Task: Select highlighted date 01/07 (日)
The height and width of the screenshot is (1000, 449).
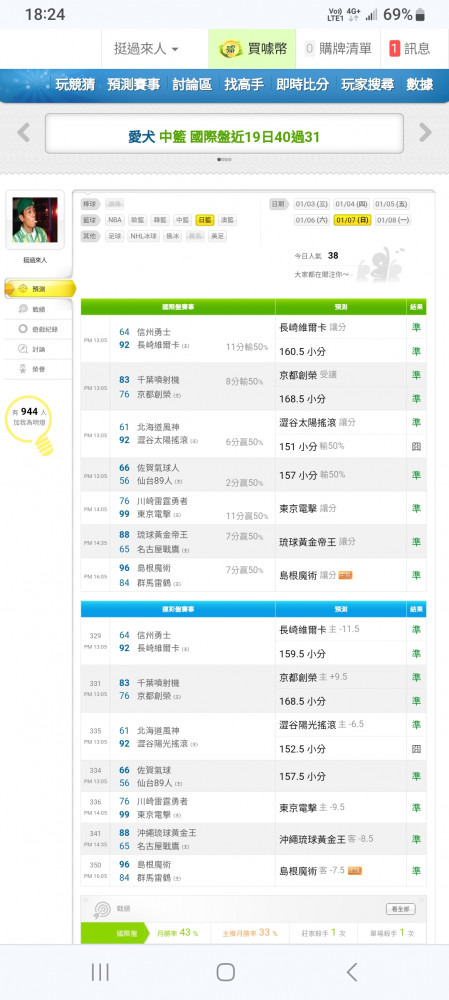Action: click(351, 220)
